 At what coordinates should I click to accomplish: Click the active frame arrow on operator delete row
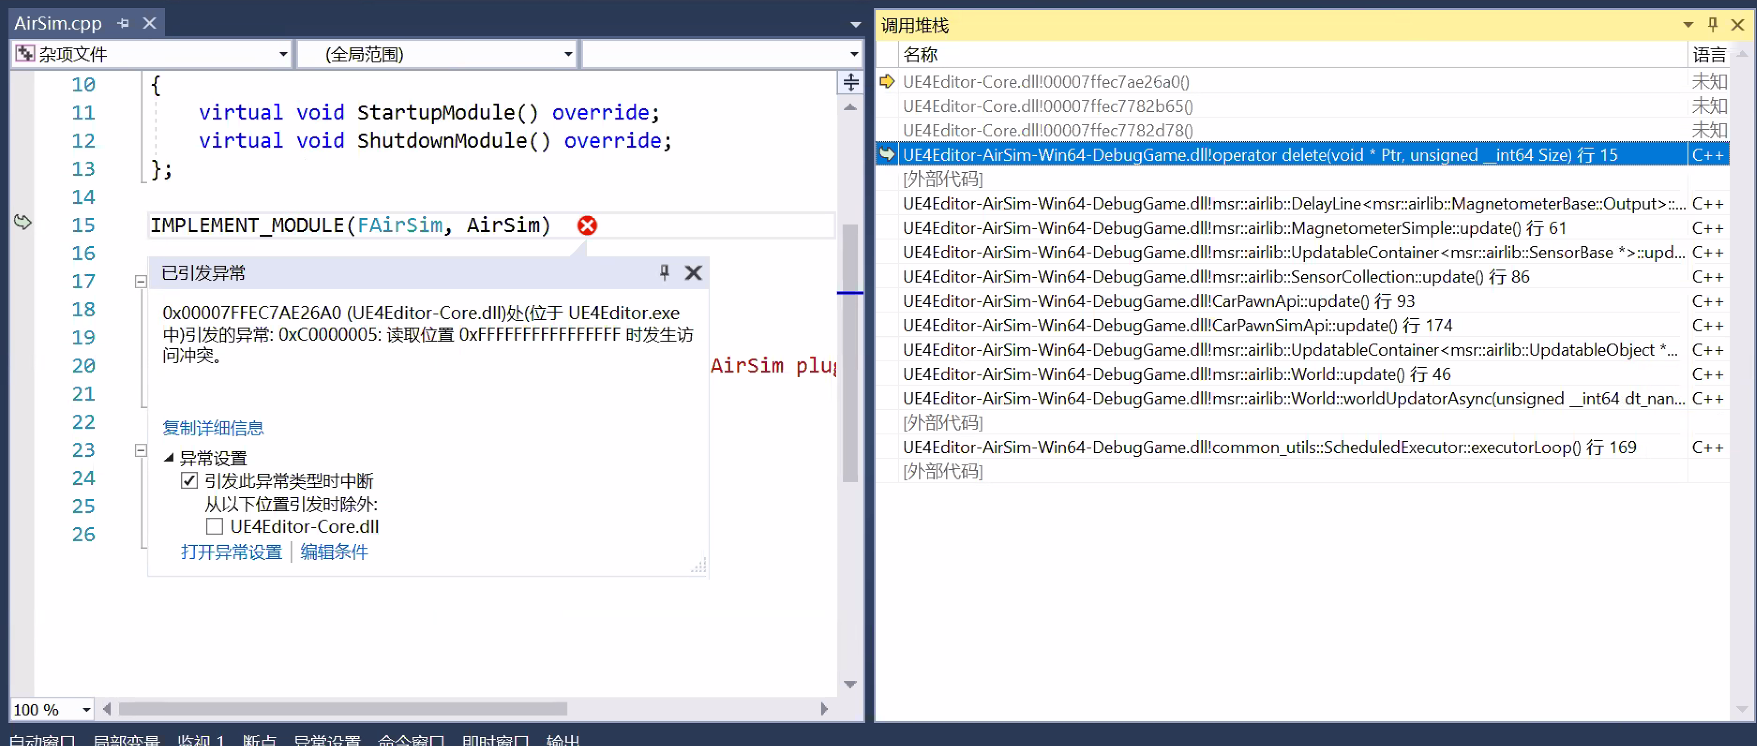tap(887, 154)
